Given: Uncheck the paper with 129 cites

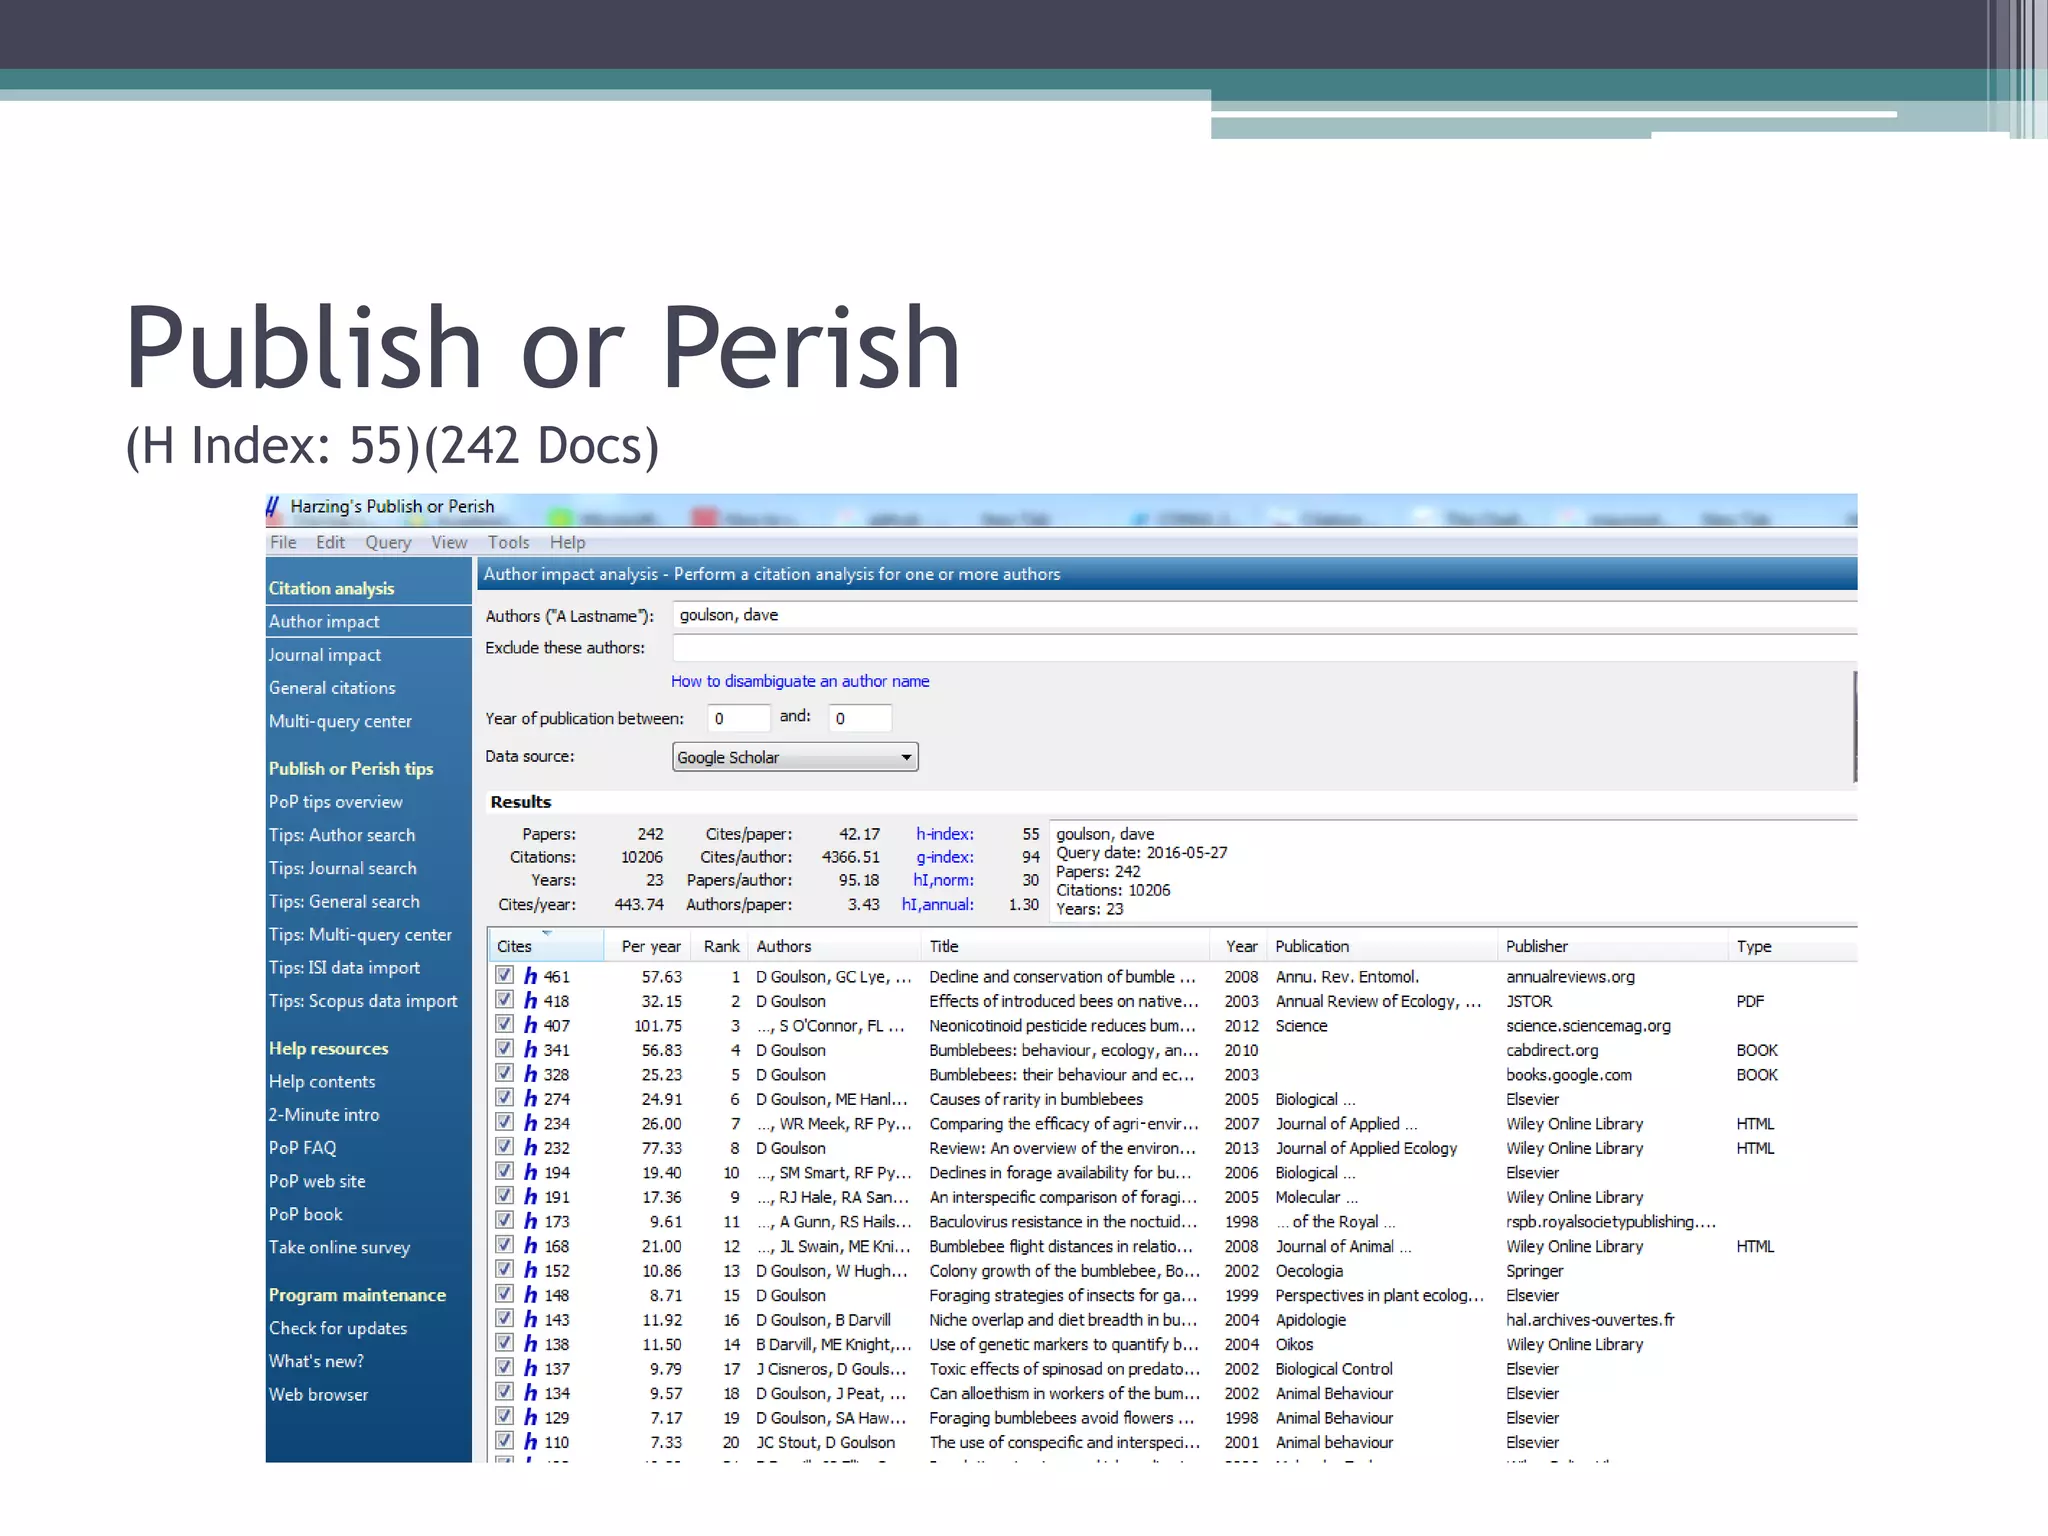Looking at the screenshot, I should tap(504, 1417).
